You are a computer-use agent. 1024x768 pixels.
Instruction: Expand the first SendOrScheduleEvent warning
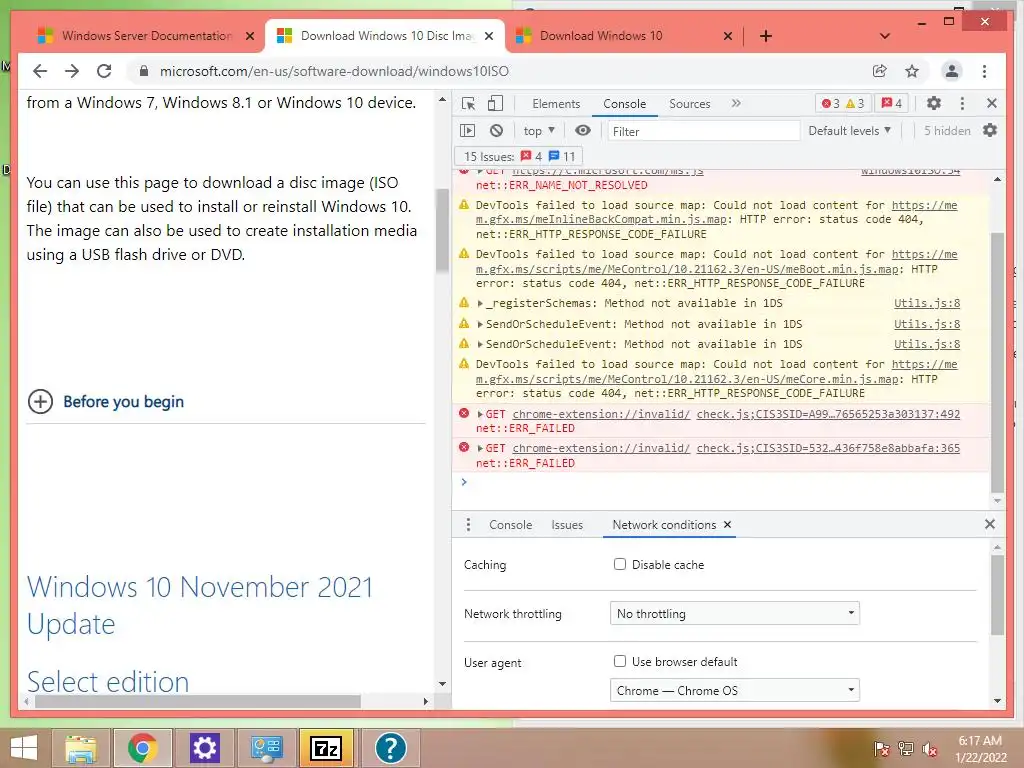coord(480,325)
